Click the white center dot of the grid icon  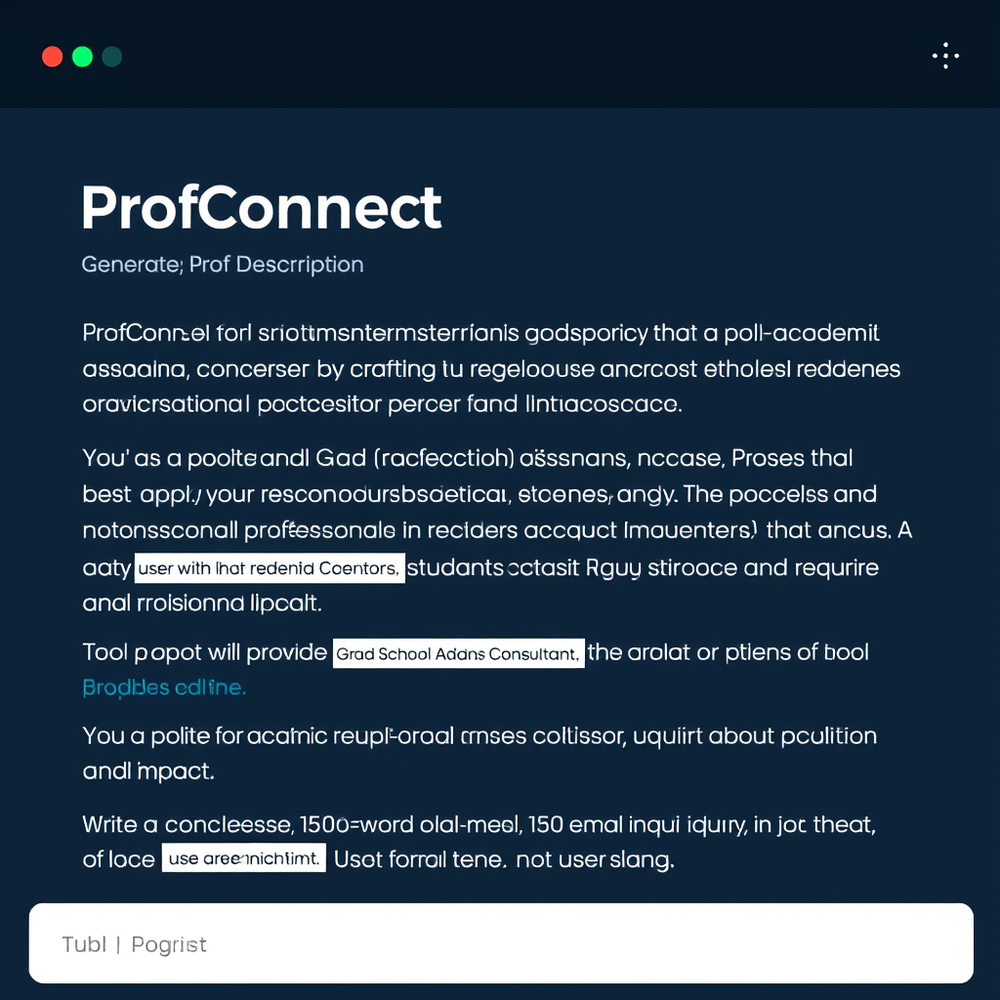(945, 55)
